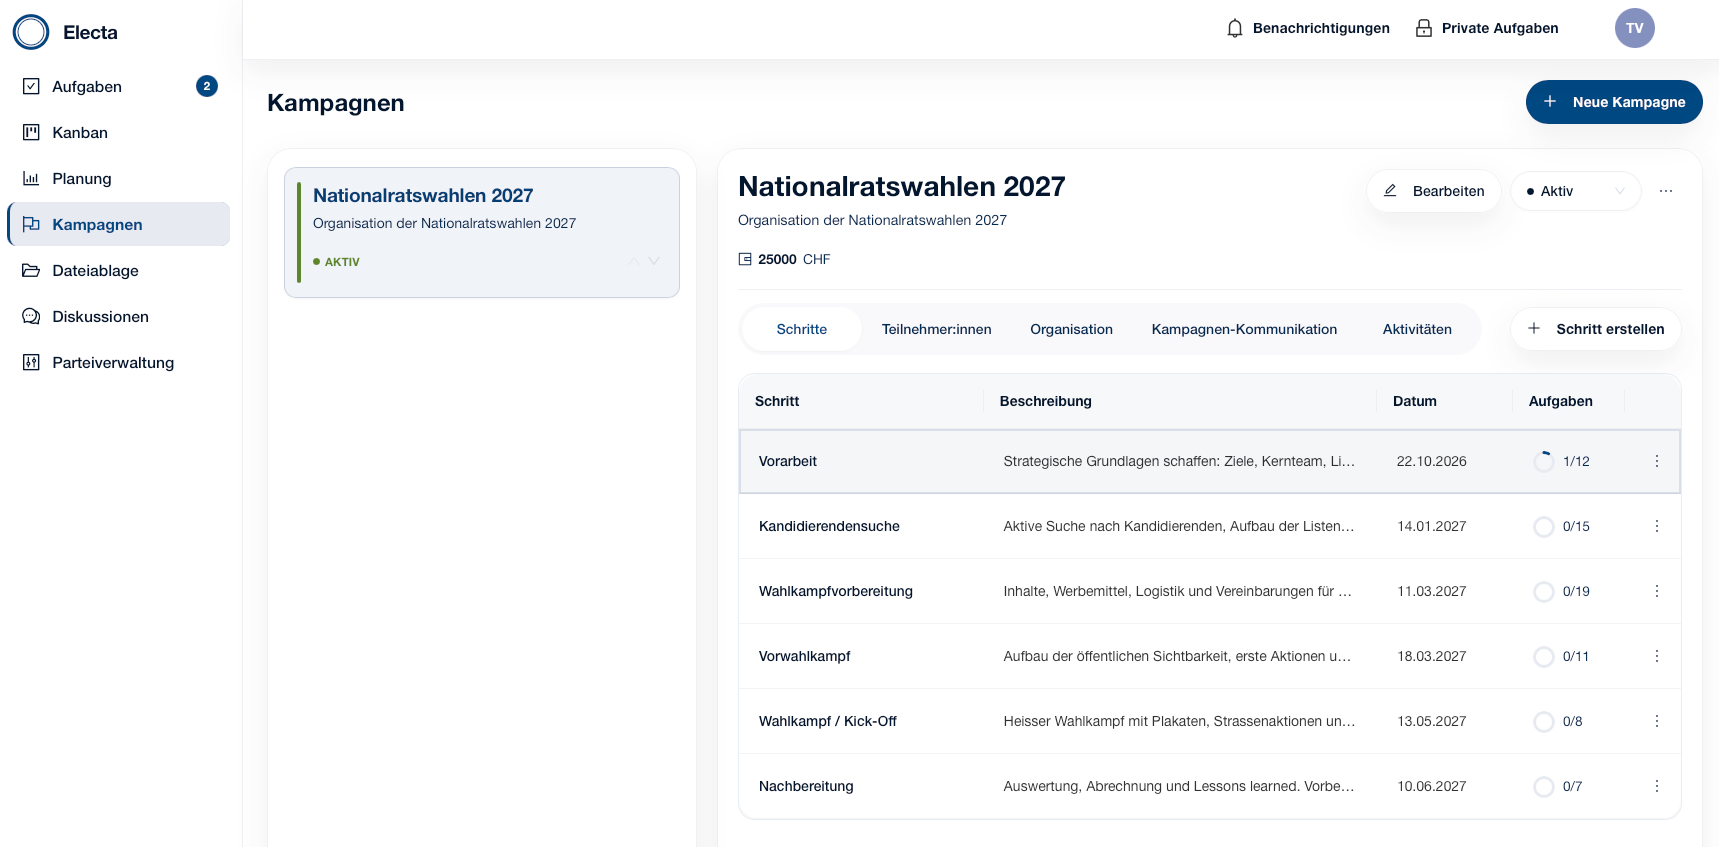
Task: Switch to the Aktivitäten tab
Action: (1417, 329)
